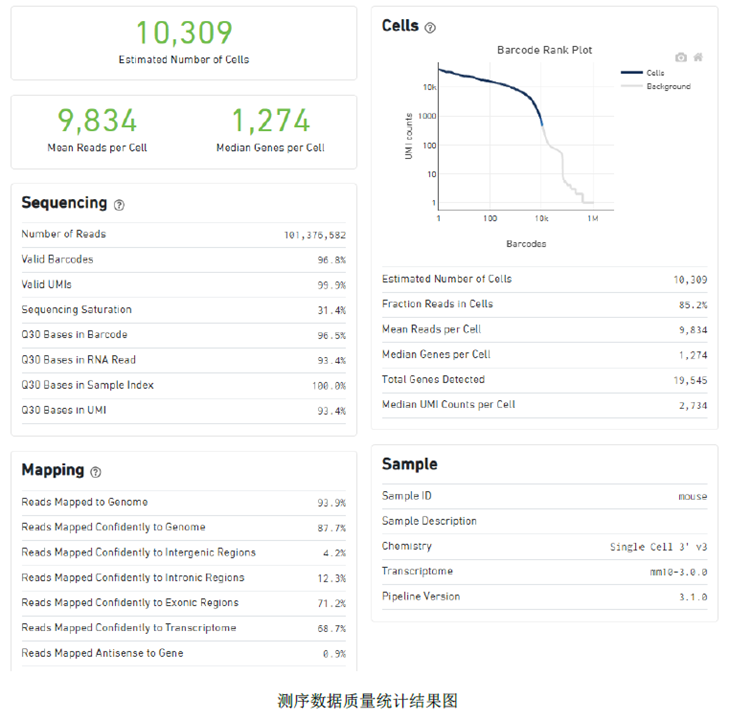Click Reads Mapped Antisense to Gene label

click(x=102, y=653)
